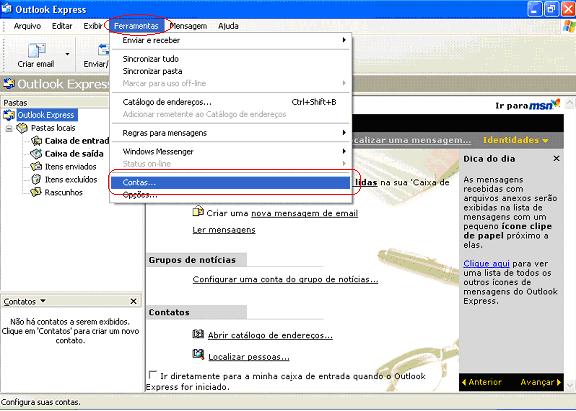
Task: Click the Localizar pessoas icon
Action: pyautogui.click(x=198, y=354)
